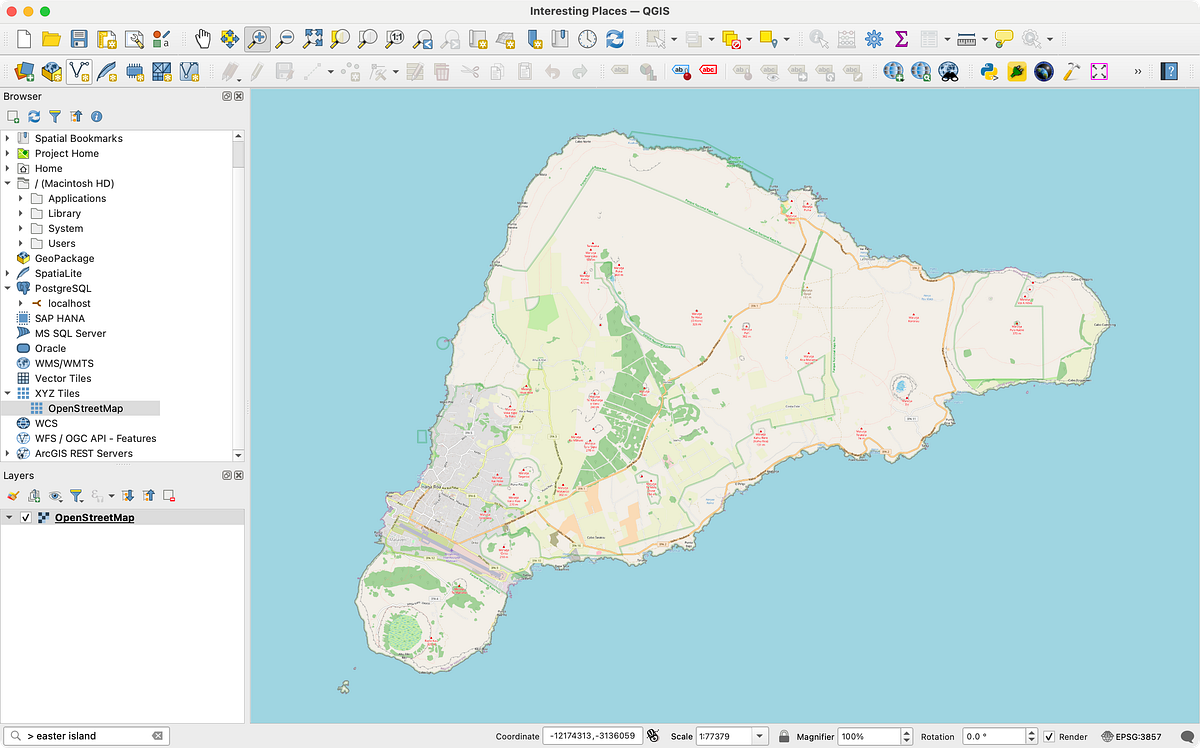Select OpenStreetMap under XYZ Tiles

pos(84,408)
